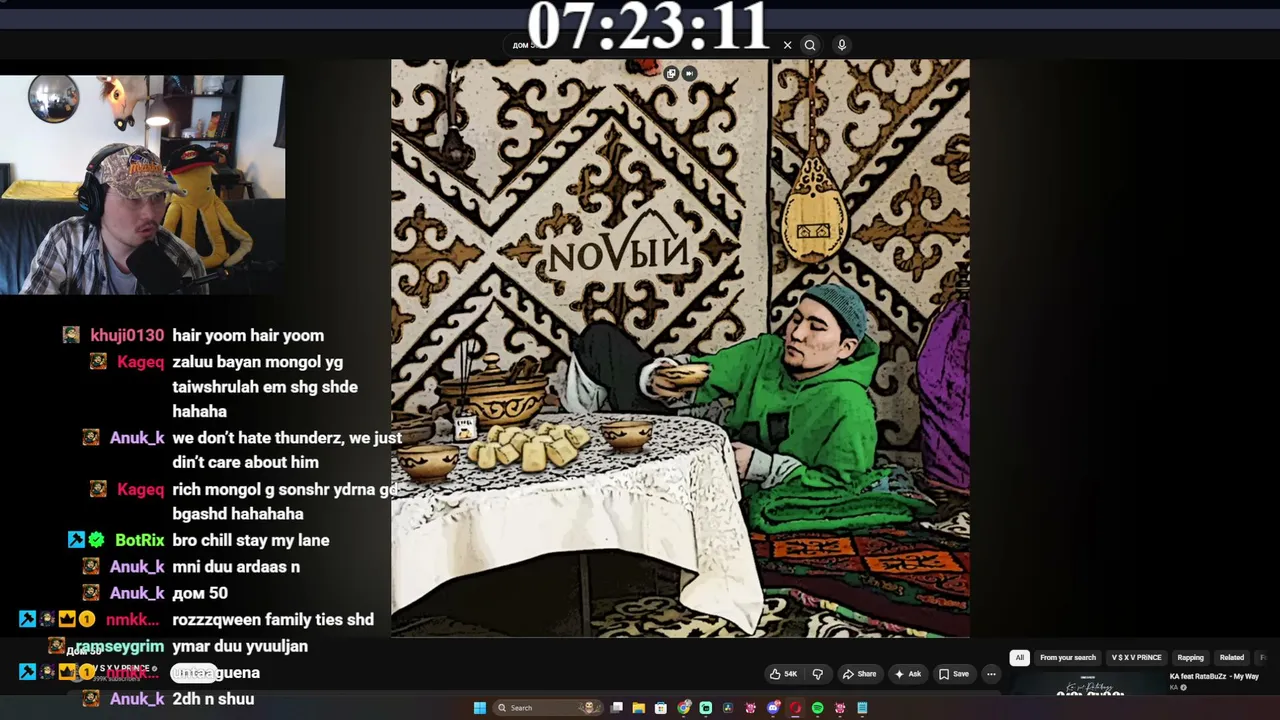Click the NOVЫЙ album art video

pos(680,348)
